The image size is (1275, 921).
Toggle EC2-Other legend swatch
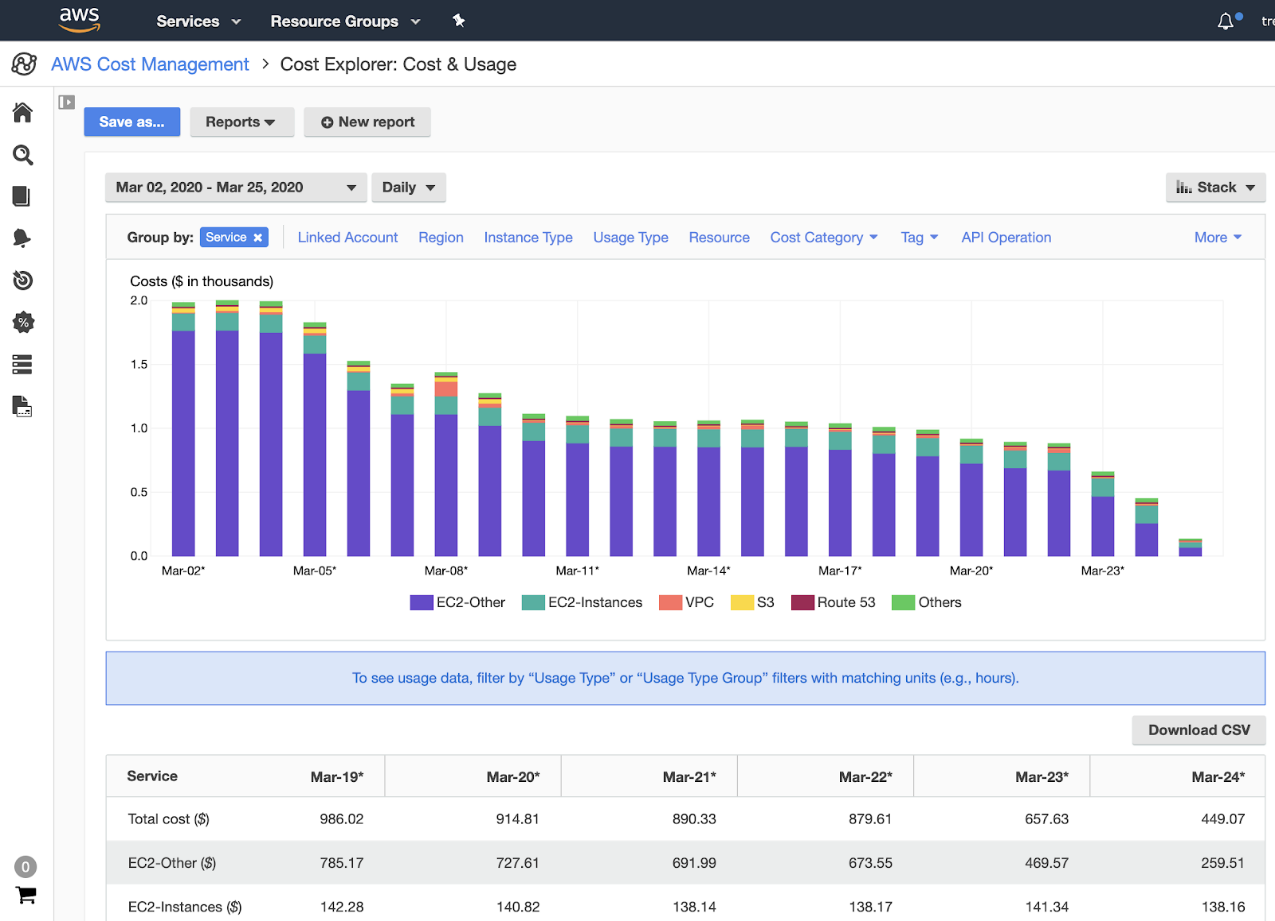coord(420,602)
